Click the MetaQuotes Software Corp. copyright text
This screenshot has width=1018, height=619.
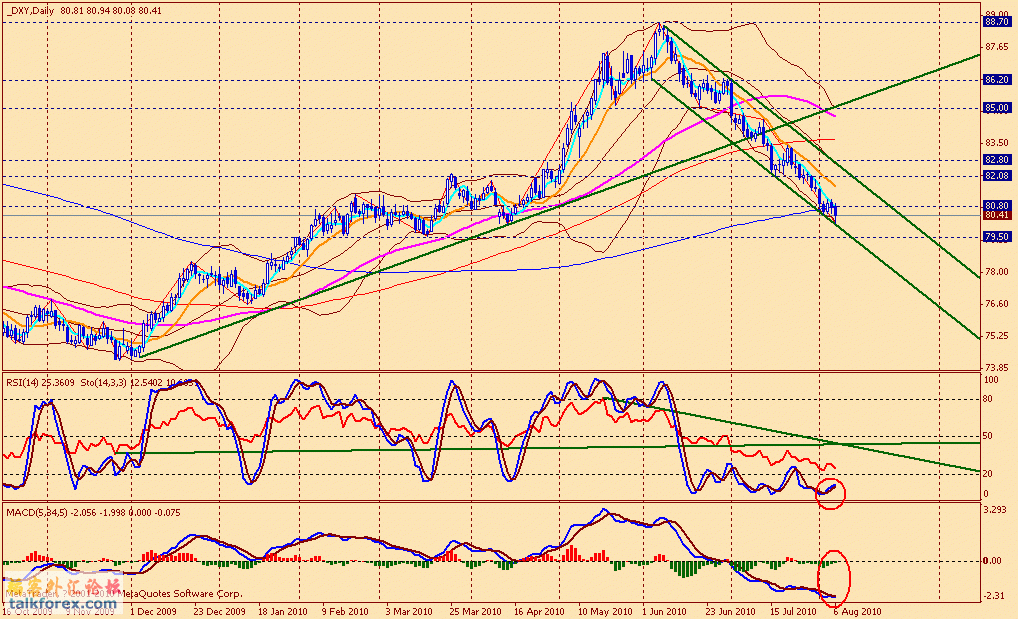[x=181, y=593]
